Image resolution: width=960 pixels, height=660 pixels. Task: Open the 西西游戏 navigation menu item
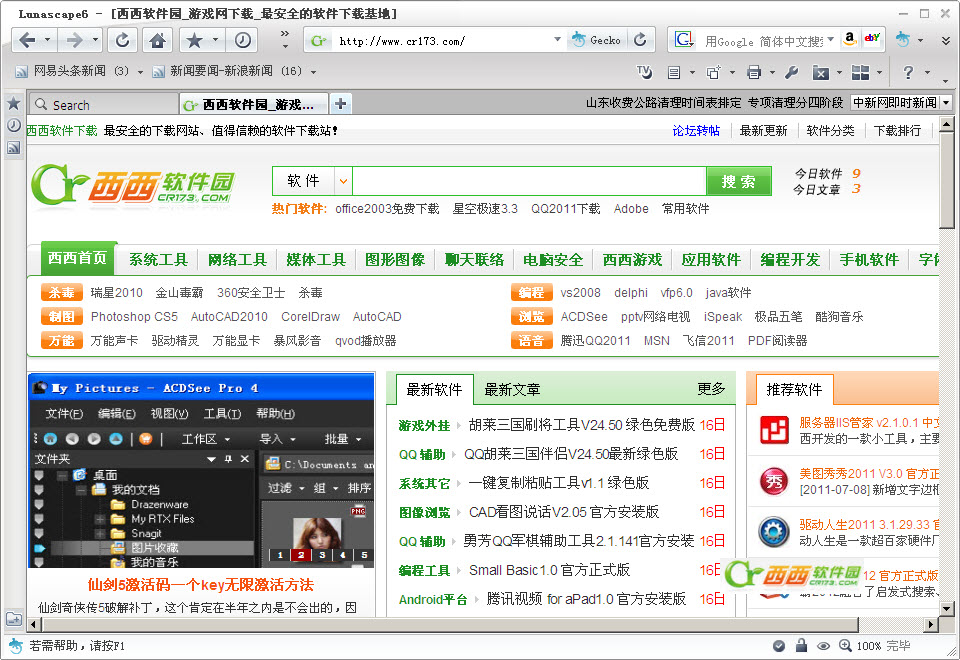(632, 260)
